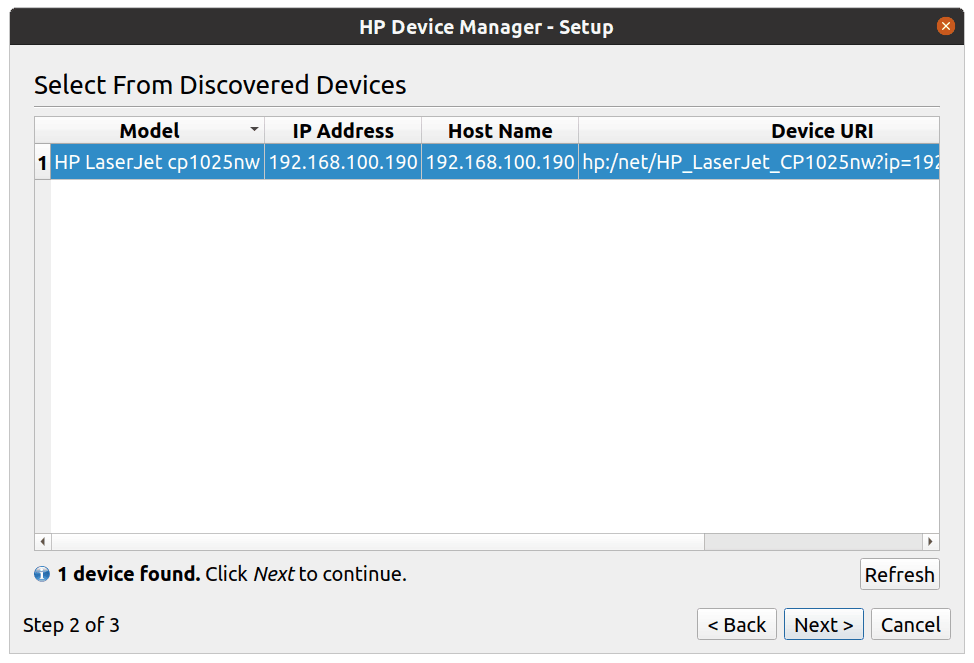Click the hp:/net/HP_LaserJet_CP1025nw device URI cell
This screenshot has height=663, width=974.
759,162
